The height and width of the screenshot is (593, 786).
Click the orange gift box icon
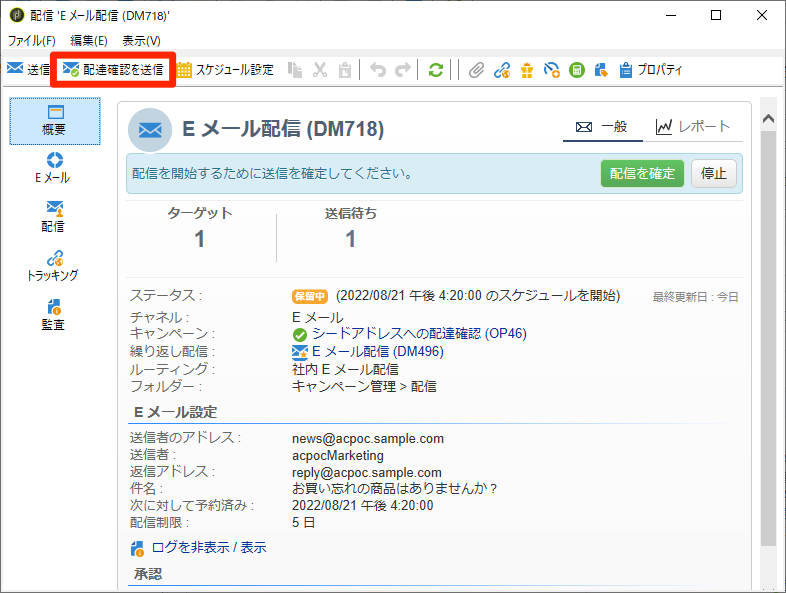527,70
